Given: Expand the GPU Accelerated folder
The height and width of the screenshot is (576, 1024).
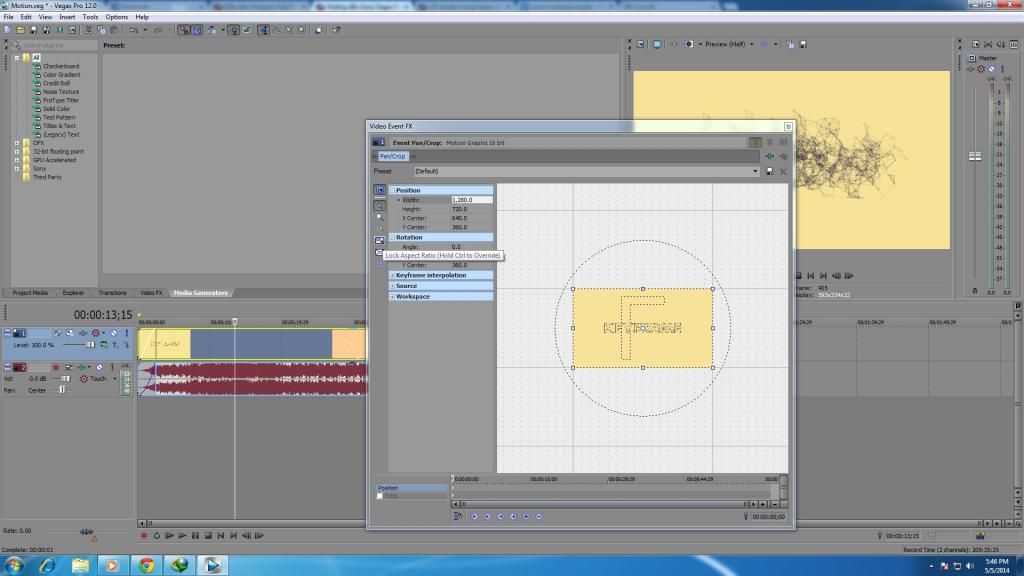Looking at the screenshot, I should tap(17, 159).
